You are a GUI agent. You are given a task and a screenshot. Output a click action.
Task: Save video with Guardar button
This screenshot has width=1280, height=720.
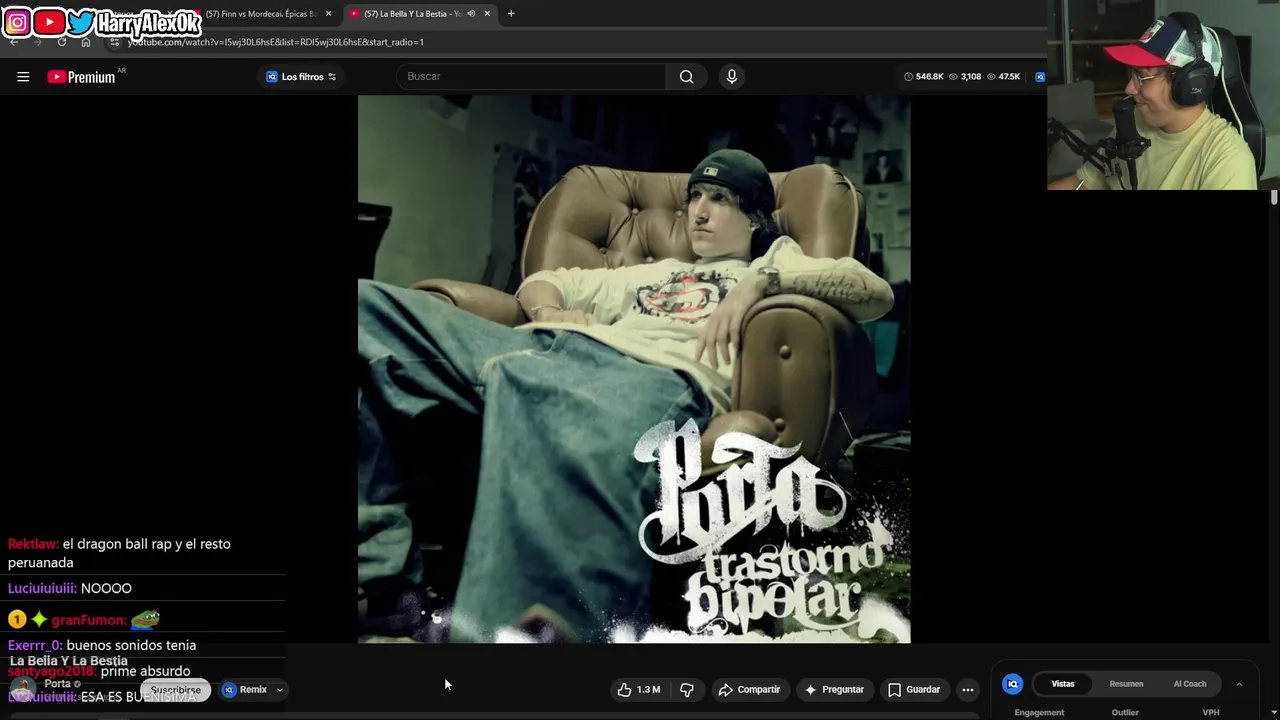point(914,690)
